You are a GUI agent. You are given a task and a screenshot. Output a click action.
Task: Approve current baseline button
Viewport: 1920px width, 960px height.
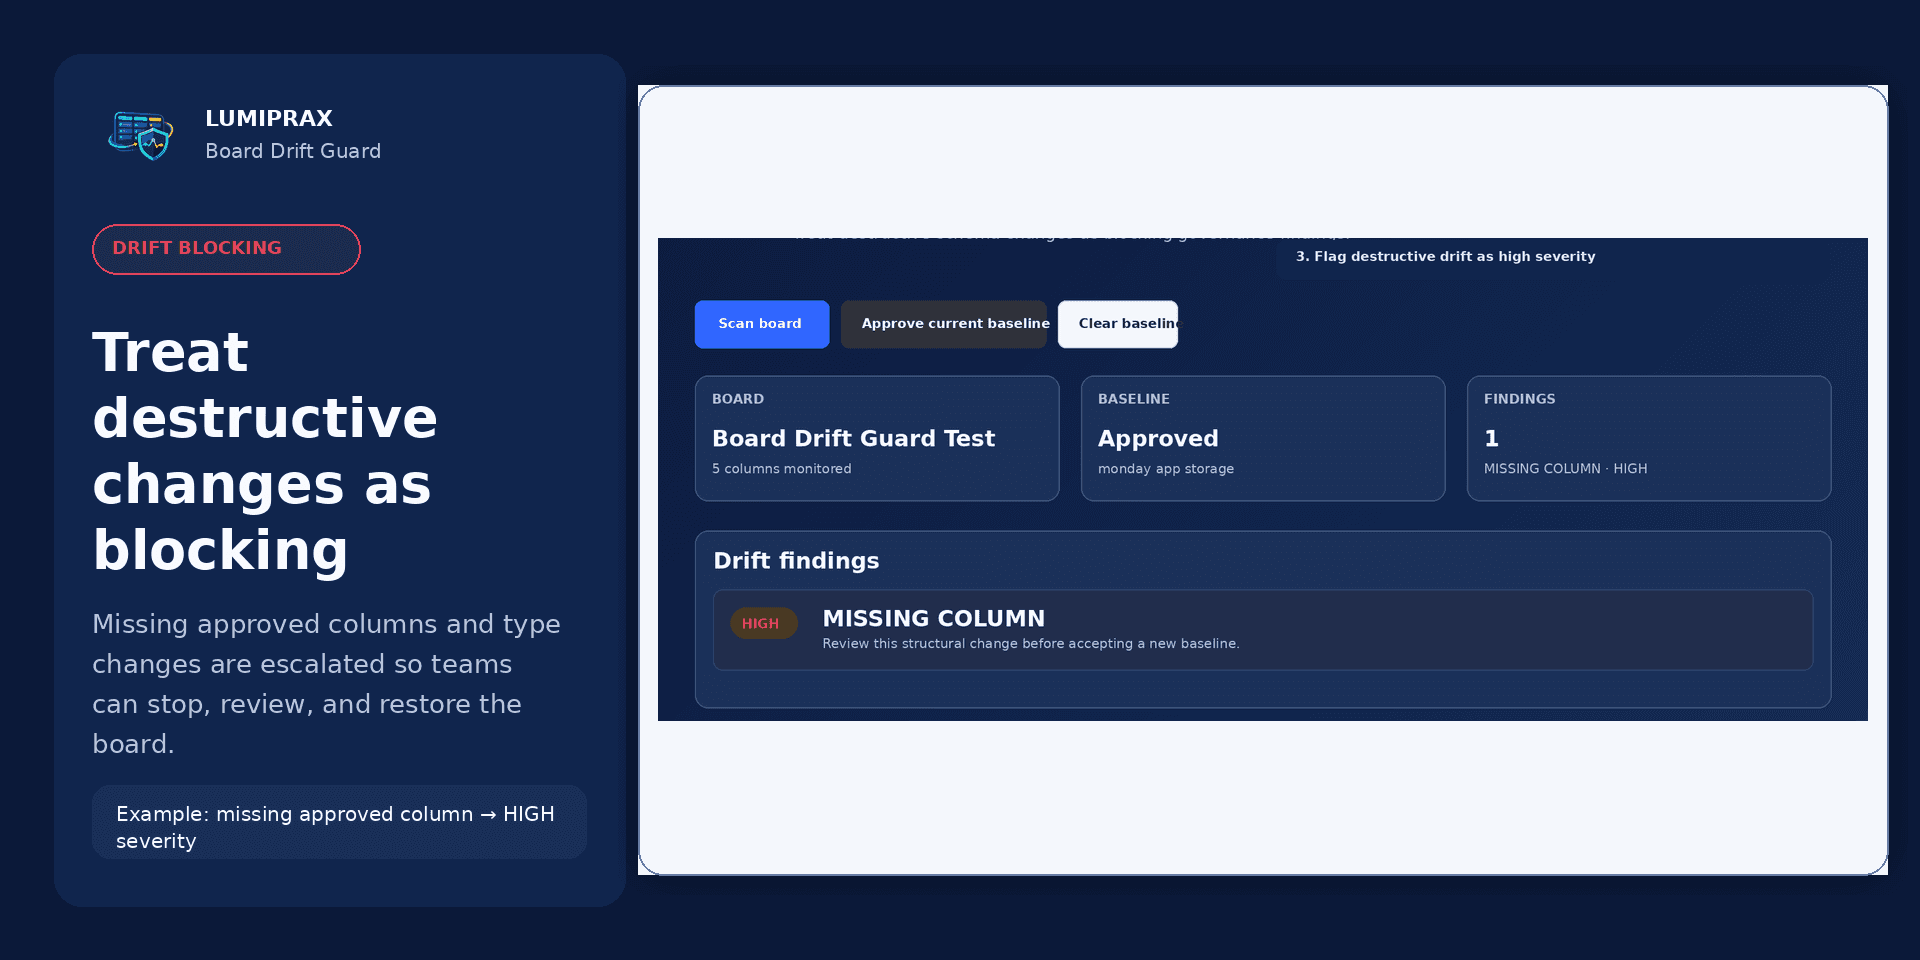(x=944, y=324)
